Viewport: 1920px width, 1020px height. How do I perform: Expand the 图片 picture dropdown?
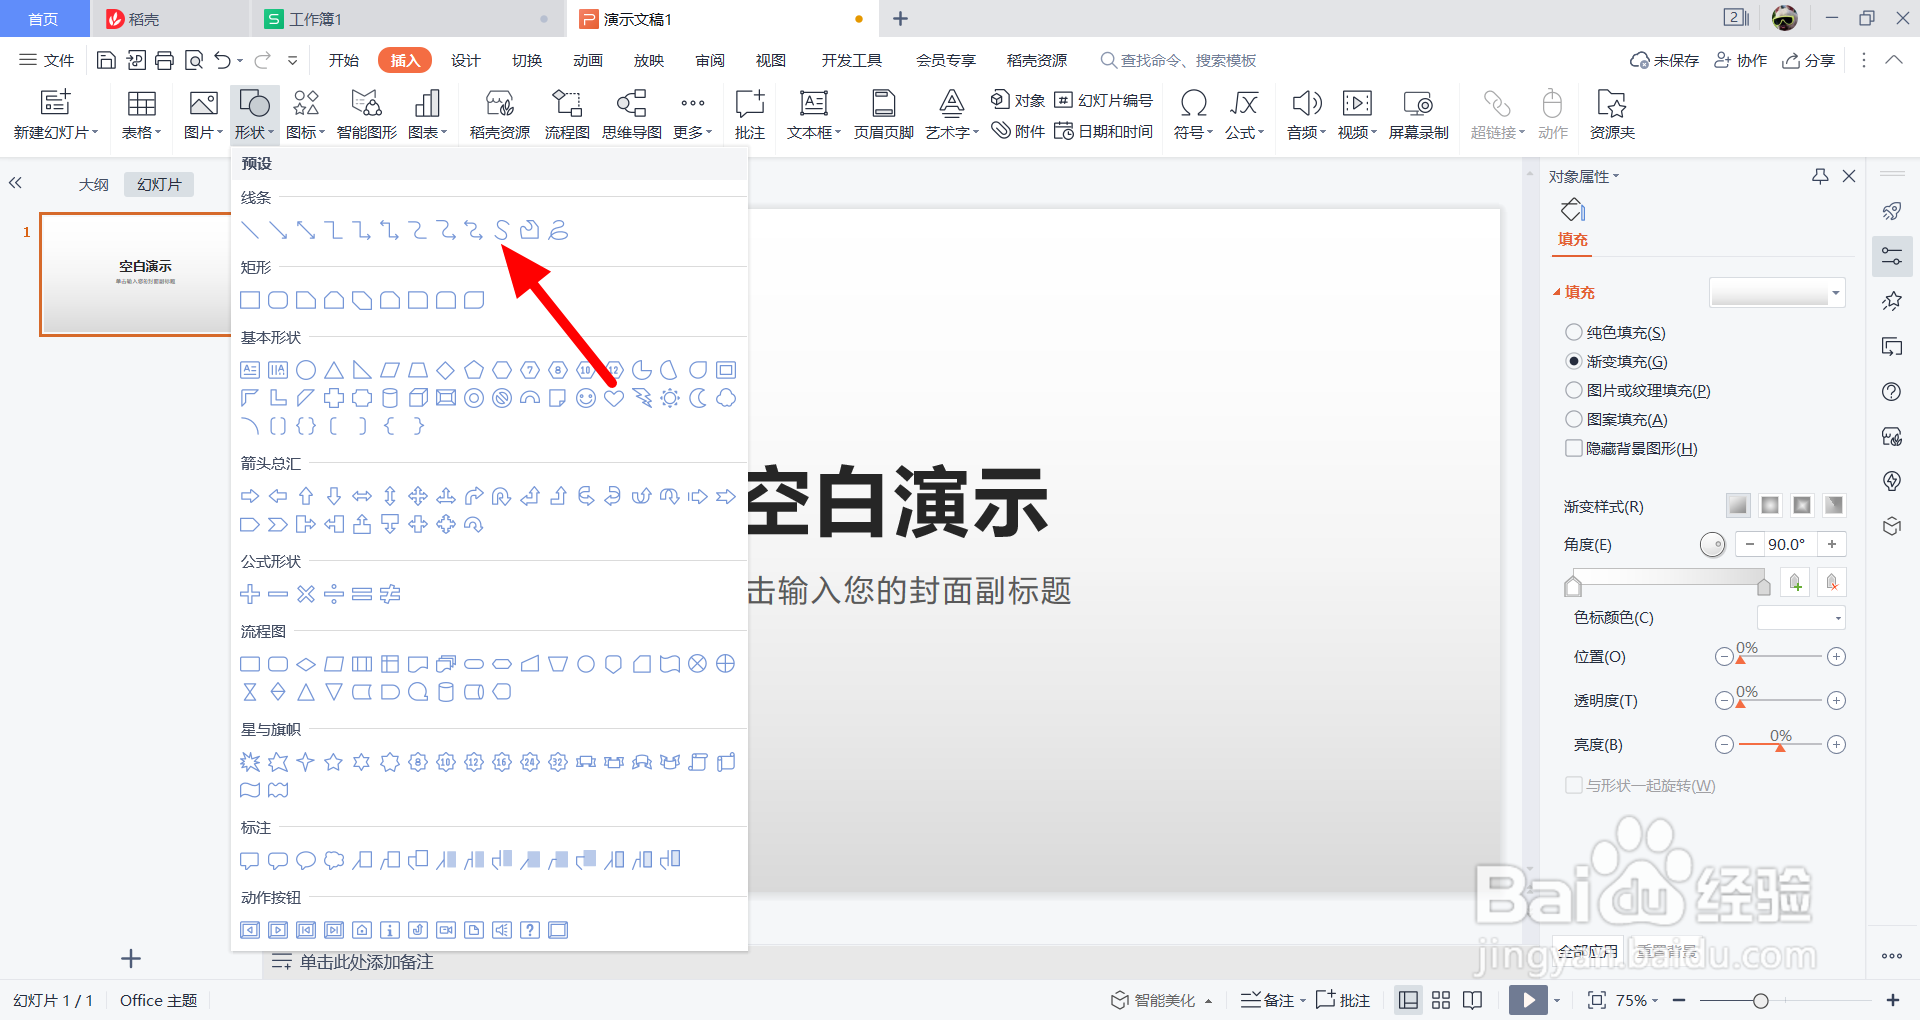pyautogui.click(x=203, y=132)
